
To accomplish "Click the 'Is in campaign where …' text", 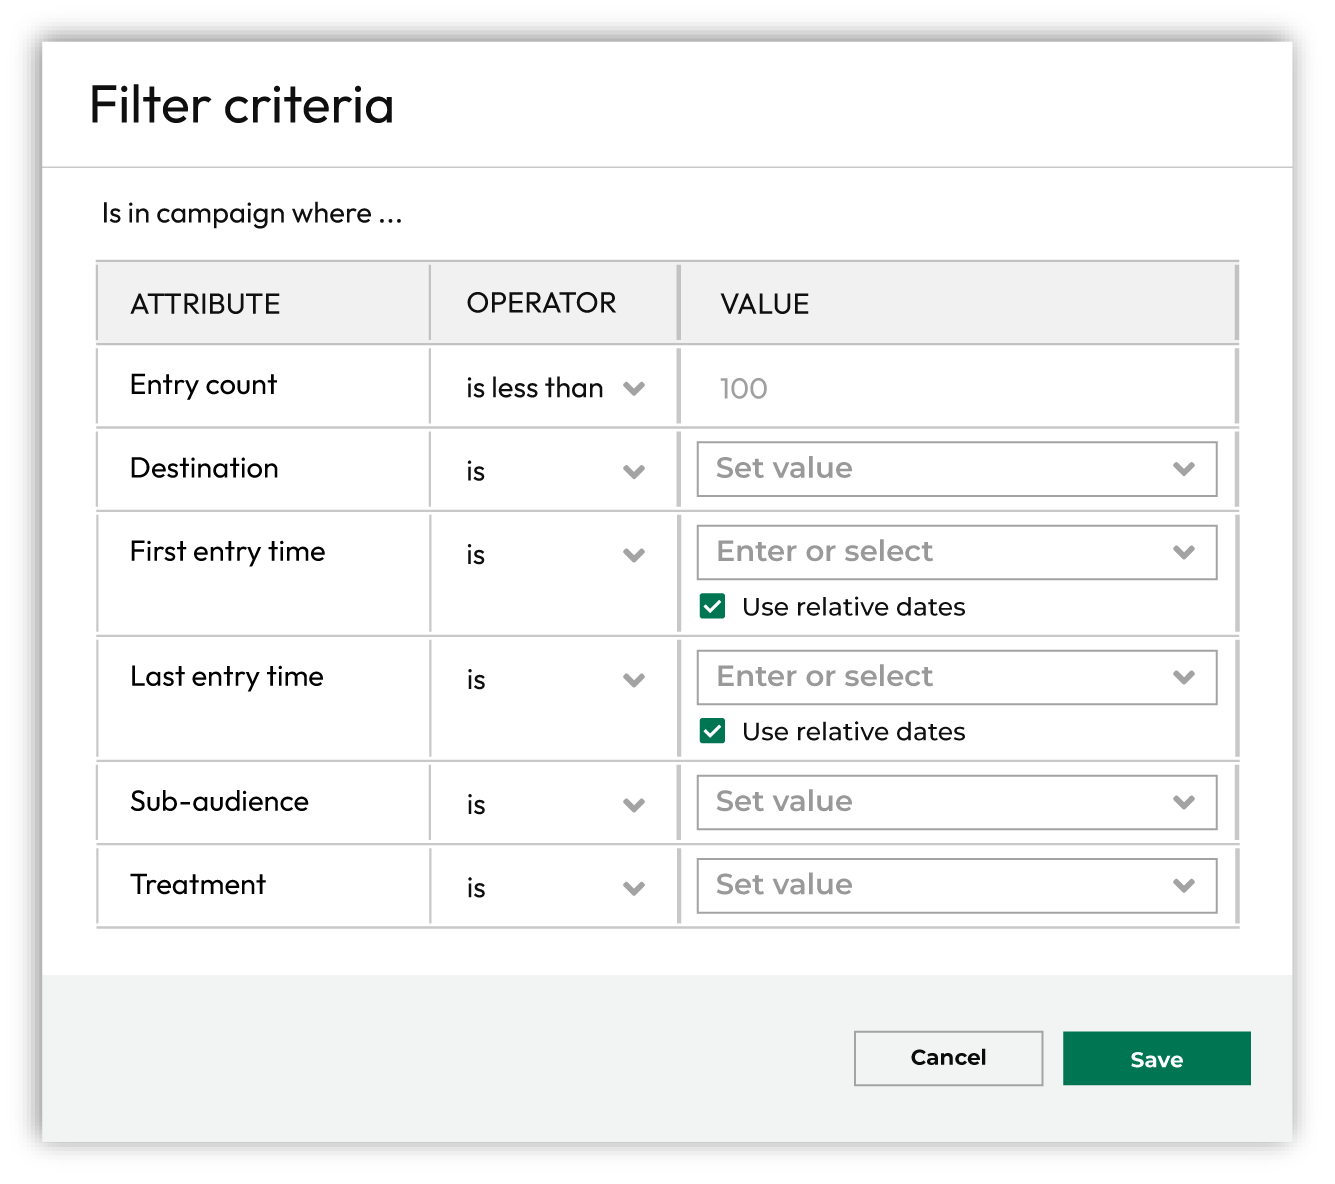I will pos(252,213).
